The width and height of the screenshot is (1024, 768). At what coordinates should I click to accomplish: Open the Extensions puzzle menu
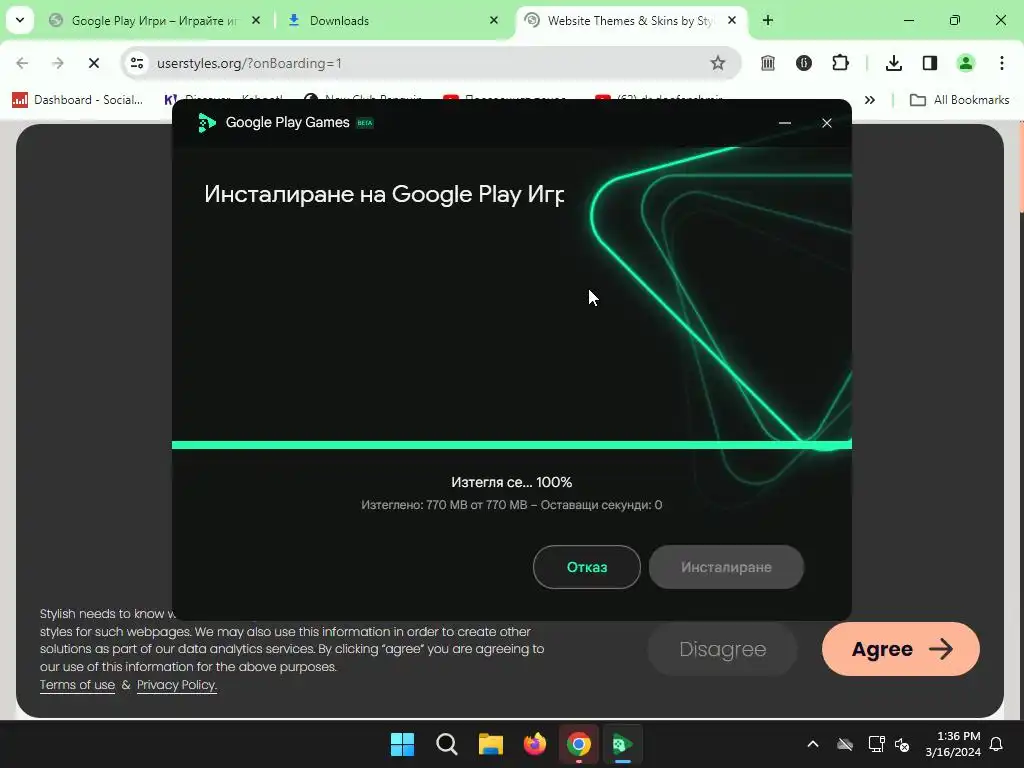[840, 63]
